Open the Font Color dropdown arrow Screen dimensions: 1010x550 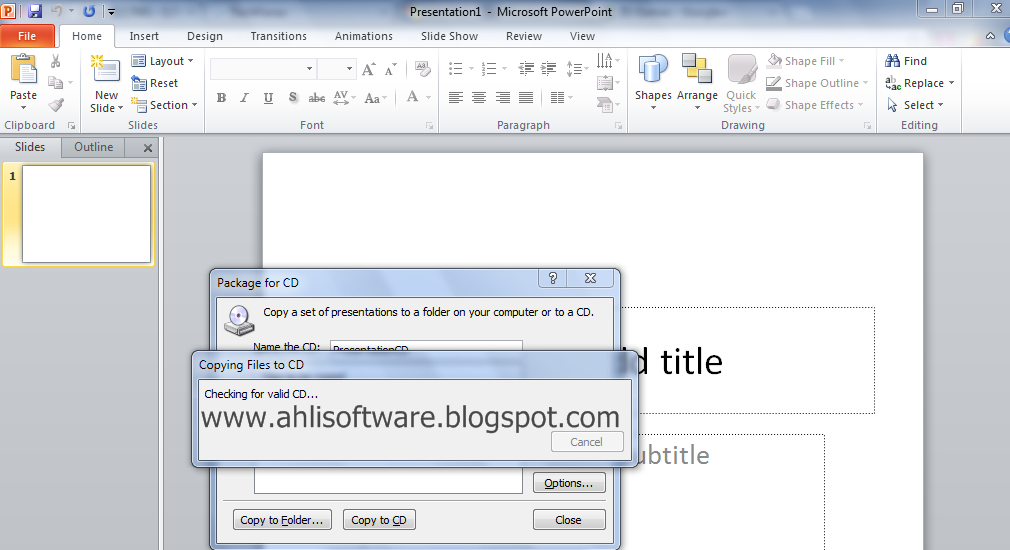click(428, 98)
